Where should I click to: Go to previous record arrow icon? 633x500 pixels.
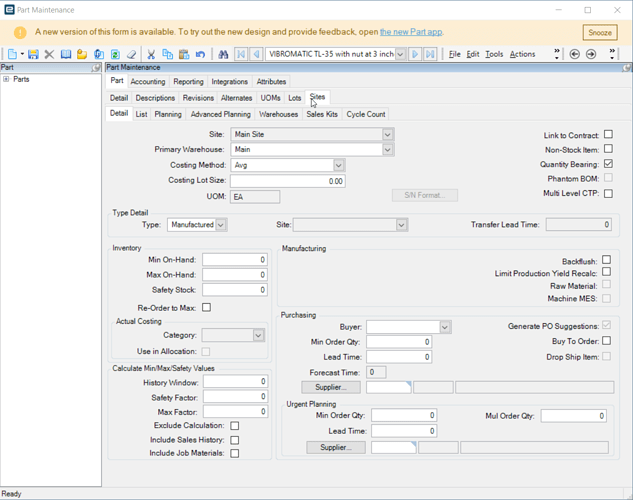tap(256, 54)
